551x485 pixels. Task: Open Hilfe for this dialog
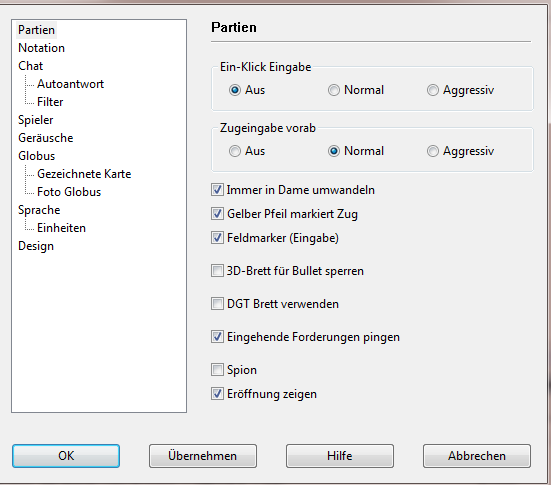[x=340, y=456]
